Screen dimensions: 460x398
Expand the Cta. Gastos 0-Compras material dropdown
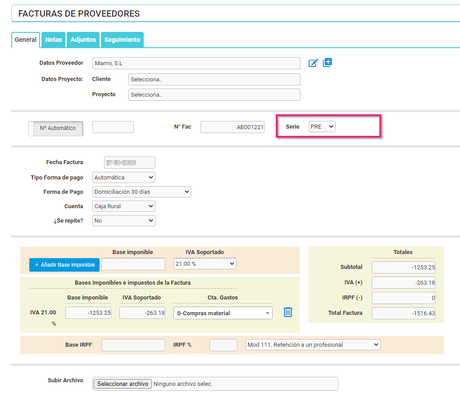(223, 313)
